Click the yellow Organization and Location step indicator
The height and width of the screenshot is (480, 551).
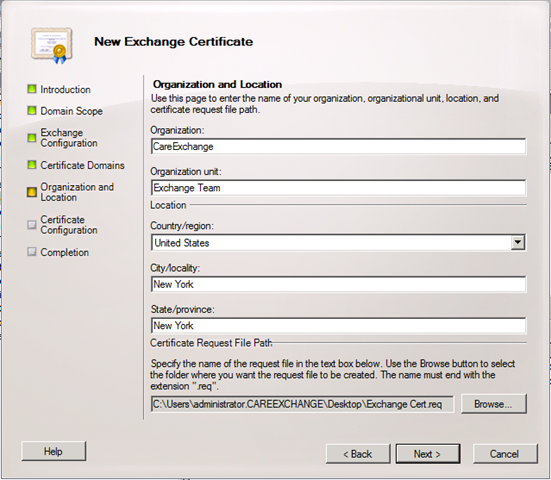coord(32,192)
